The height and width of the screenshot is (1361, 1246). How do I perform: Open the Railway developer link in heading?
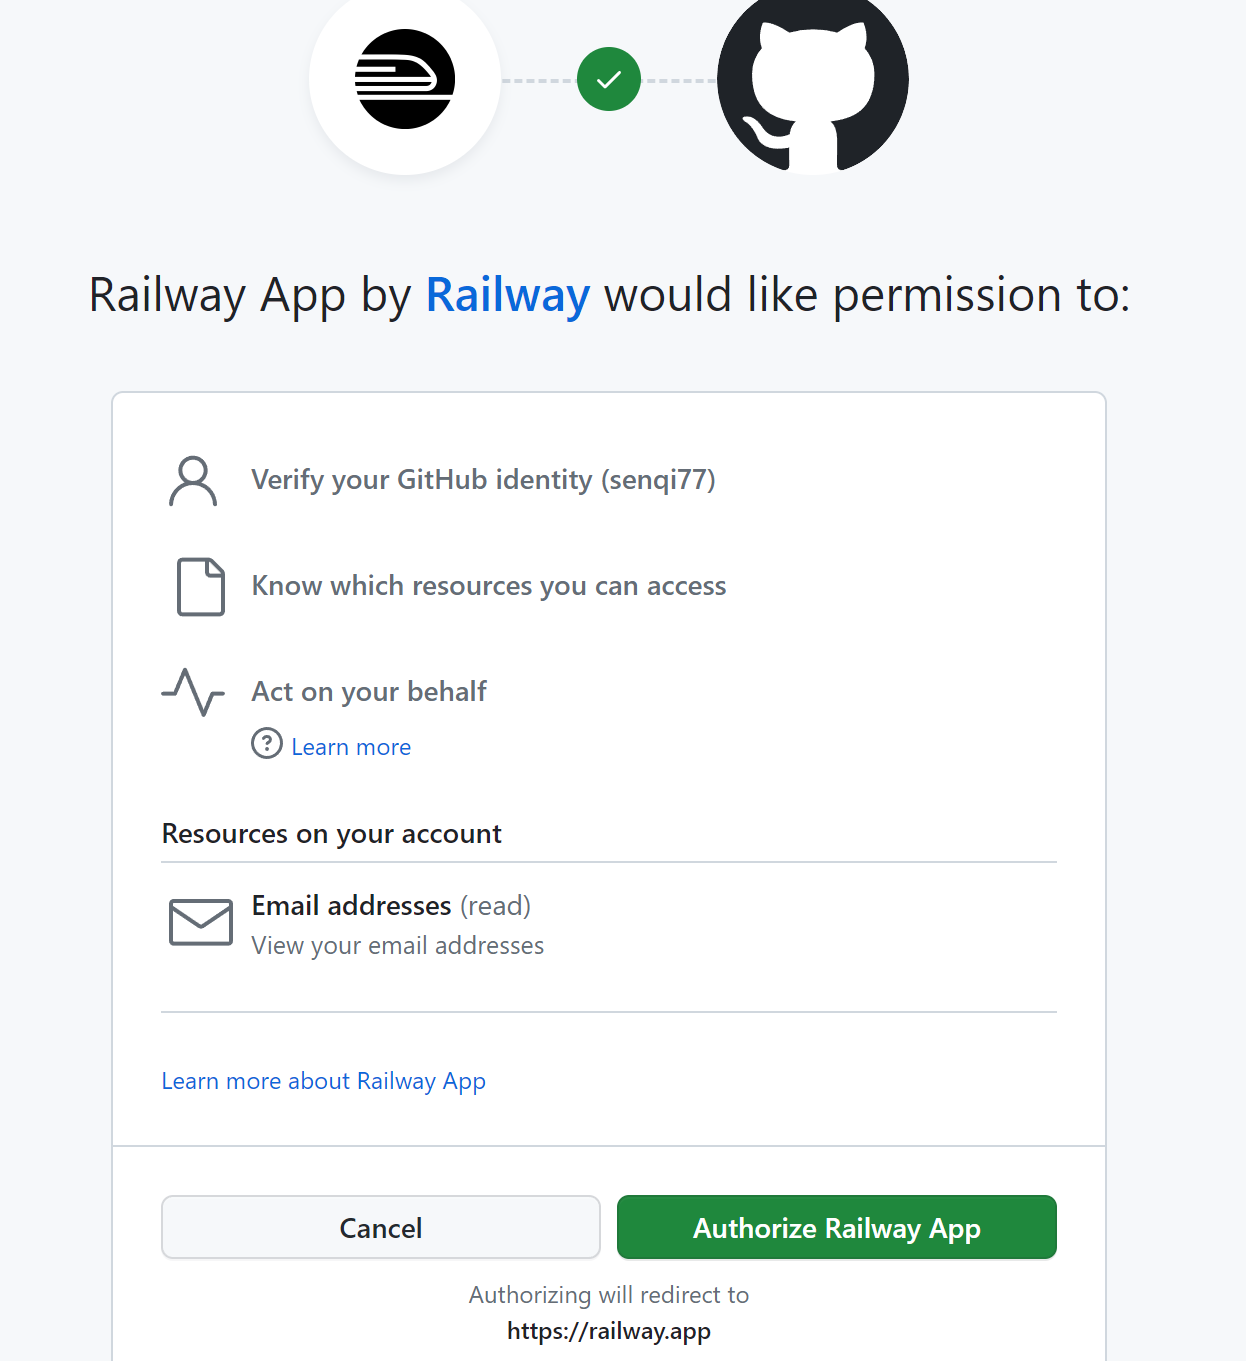coord(508,295)
